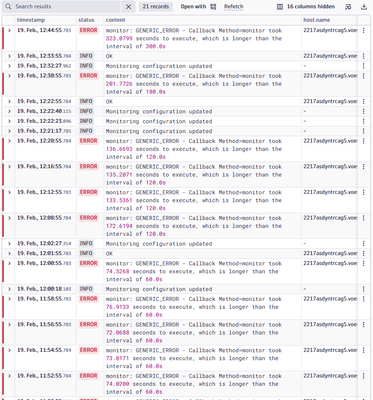373x400 pixels.
Task: Open row menu for the 12:44:55 record
Action: [x=363, y=30]
